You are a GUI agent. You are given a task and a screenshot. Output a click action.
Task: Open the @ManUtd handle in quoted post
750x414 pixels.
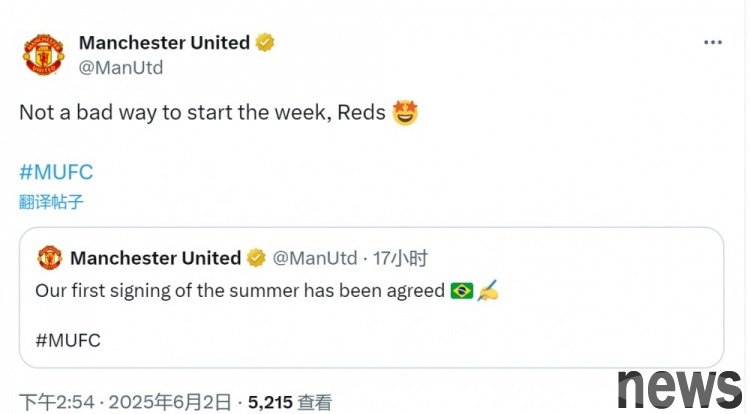(315, 258)
